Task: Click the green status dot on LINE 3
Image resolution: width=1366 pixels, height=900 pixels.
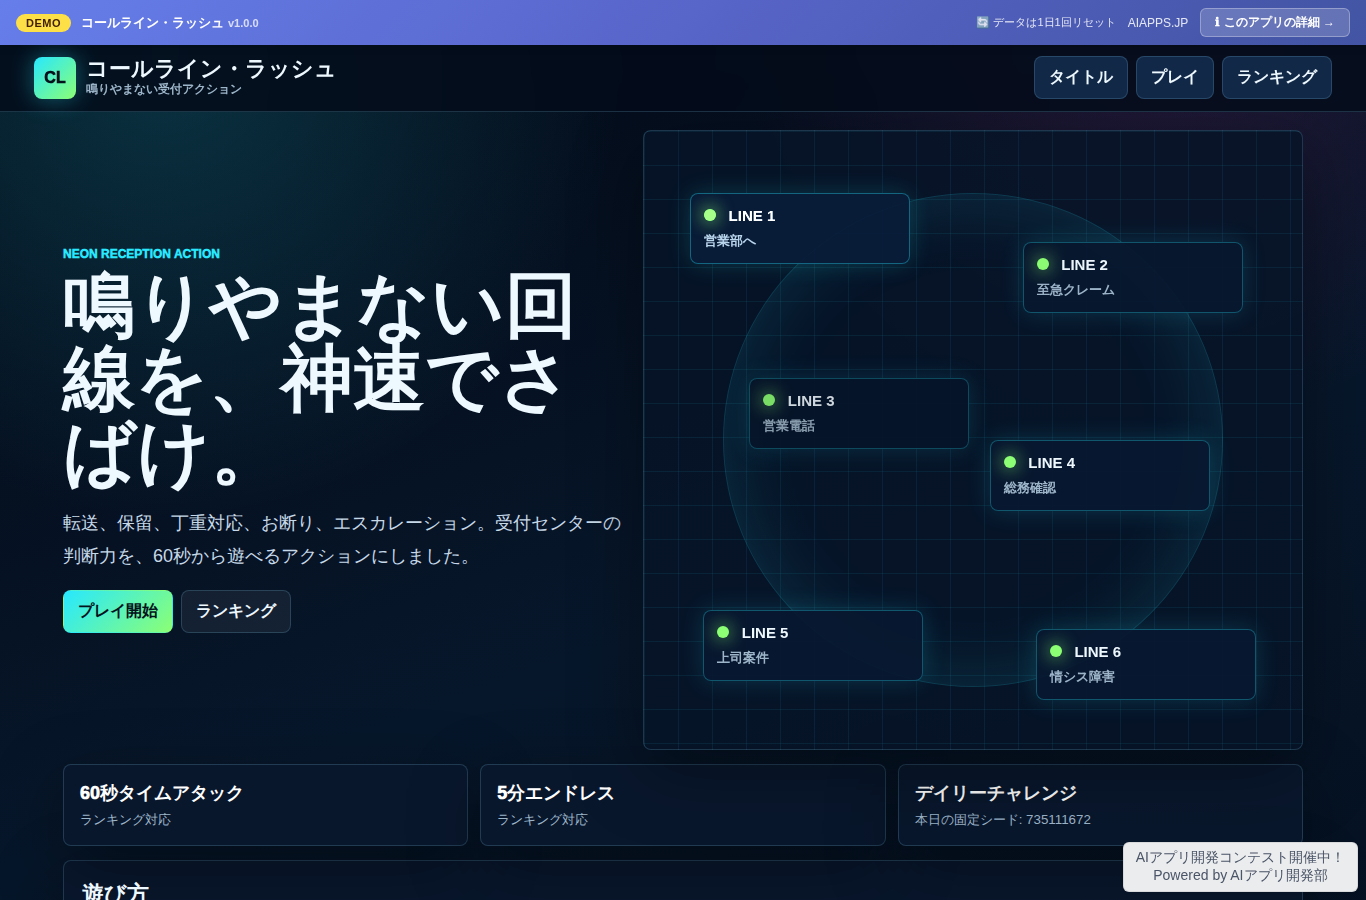Action: [x=769, y=400]
